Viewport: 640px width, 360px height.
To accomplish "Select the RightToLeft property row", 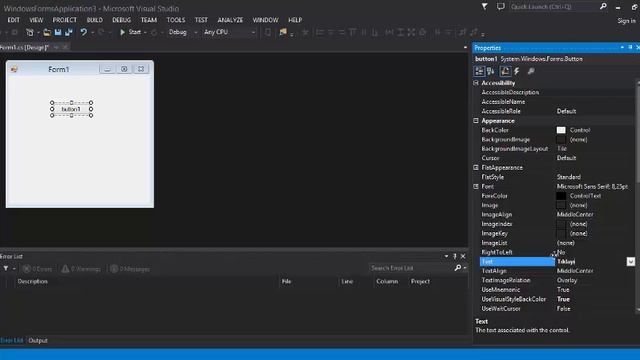I will (x=558, y=252).
